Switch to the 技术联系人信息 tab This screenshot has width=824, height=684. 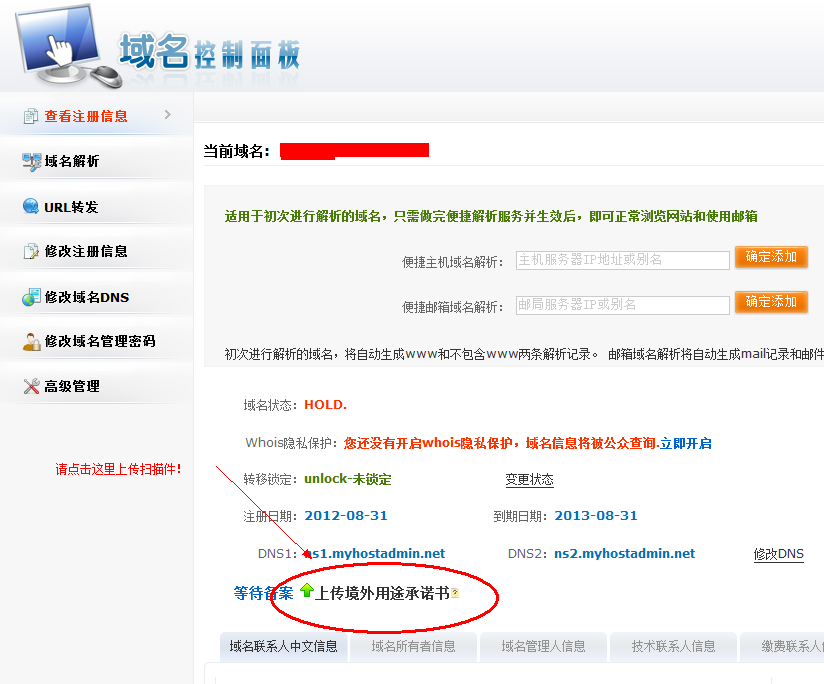click(672, 646)
